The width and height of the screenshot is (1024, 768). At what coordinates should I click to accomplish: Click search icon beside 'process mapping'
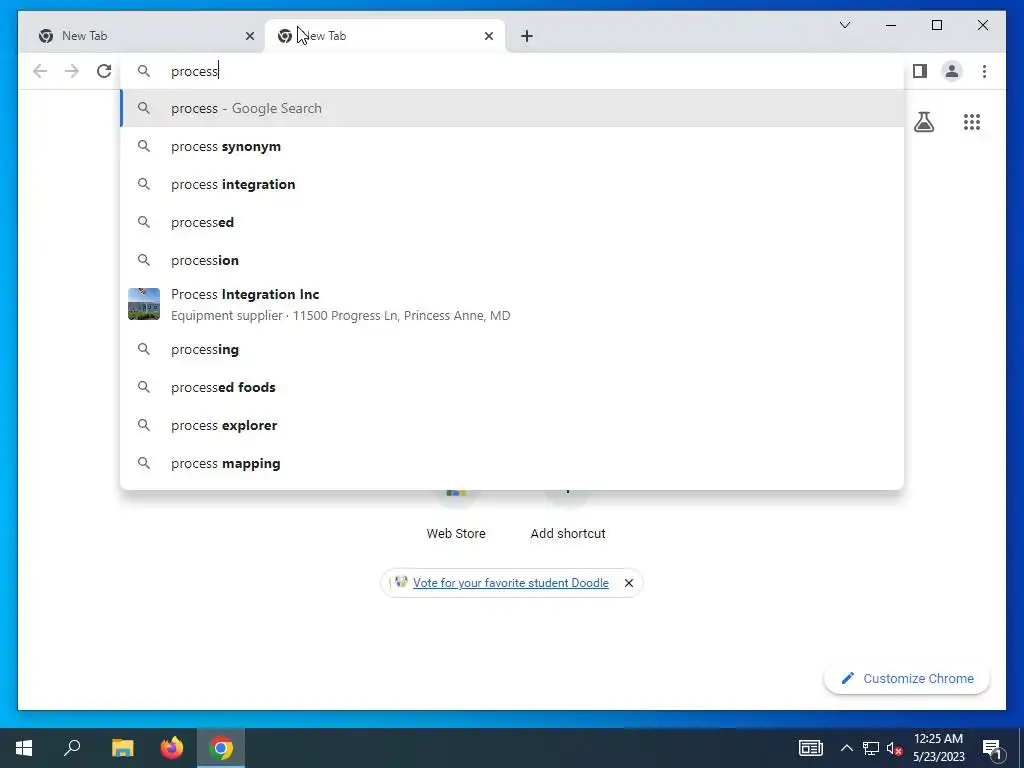(144, 463)
